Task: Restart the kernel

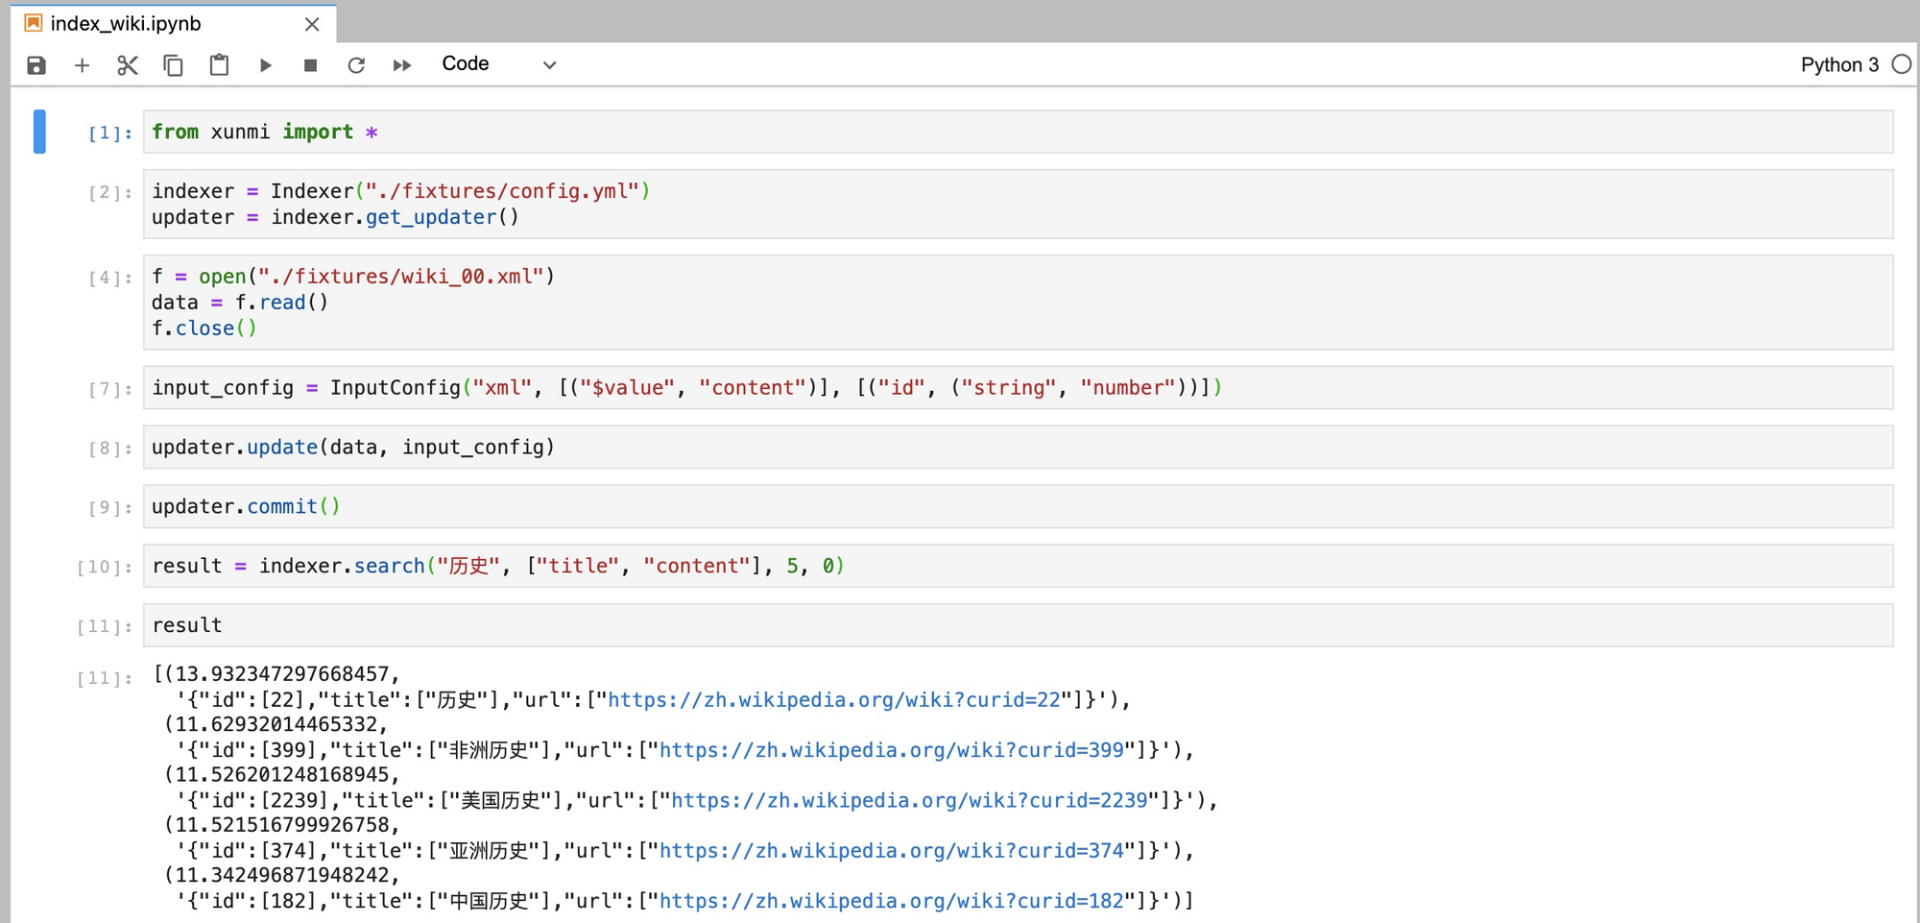Action: [356, 65]
